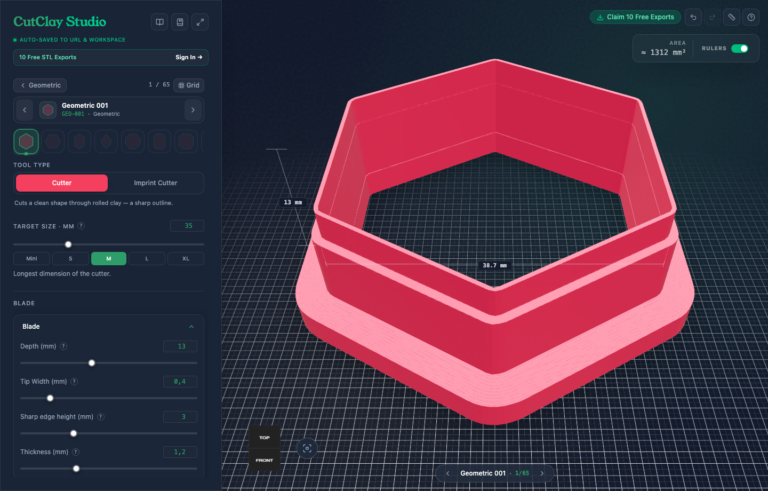Image resolution: width=768 pixels, height=491 pixels.
Task: Select the ruler measure tool icon
Action: (731, 17)
